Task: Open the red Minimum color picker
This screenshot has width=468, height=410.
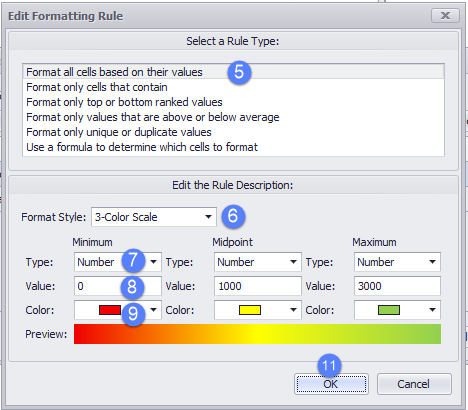Action: pos(118,310)
